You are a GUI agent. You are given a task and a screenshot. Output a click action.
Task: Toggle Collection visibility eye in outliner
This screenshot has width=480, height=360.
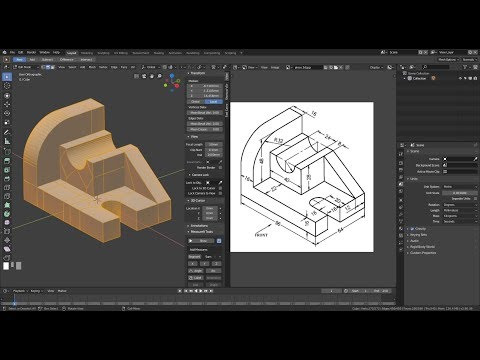(x=460, y=78)
